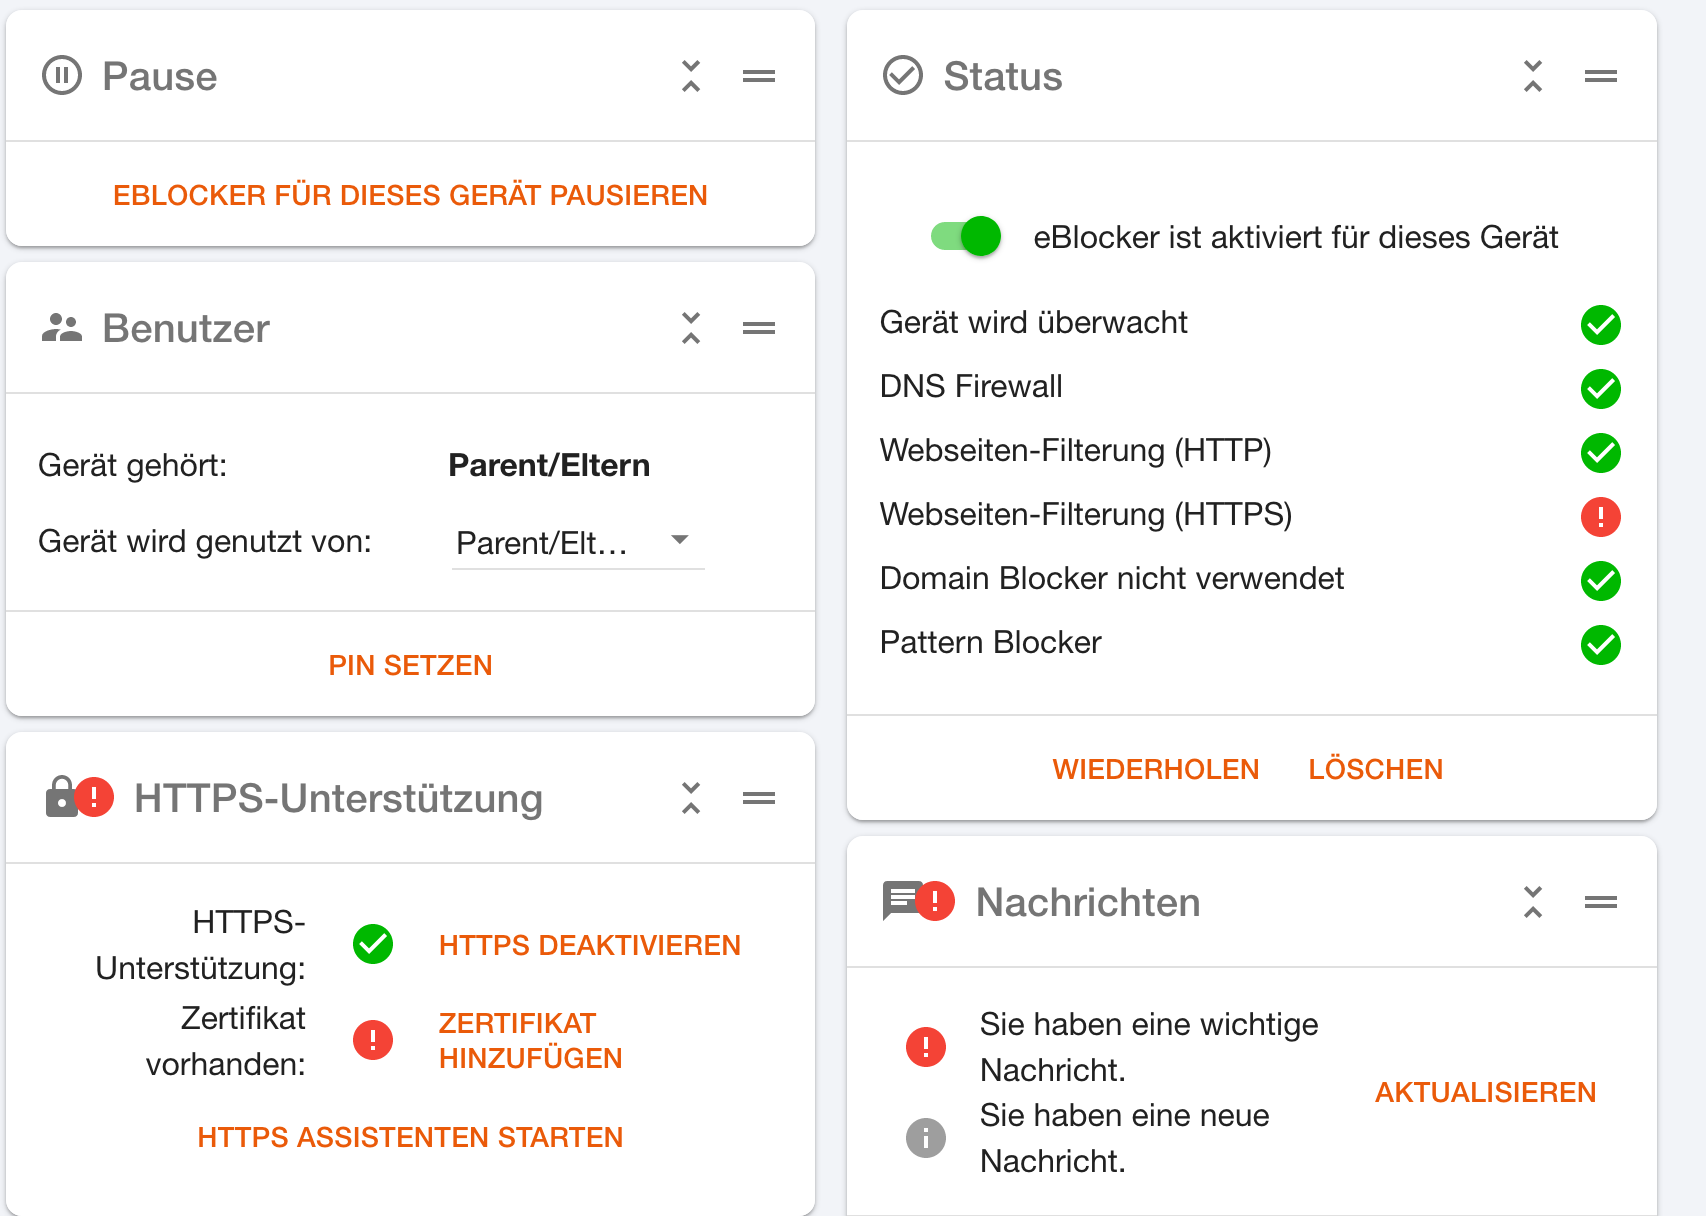The height and width of the screenshot is (1216, 1706).
Task: Click 'Parent/Eltern' device owner text
Action: [549, 465]
